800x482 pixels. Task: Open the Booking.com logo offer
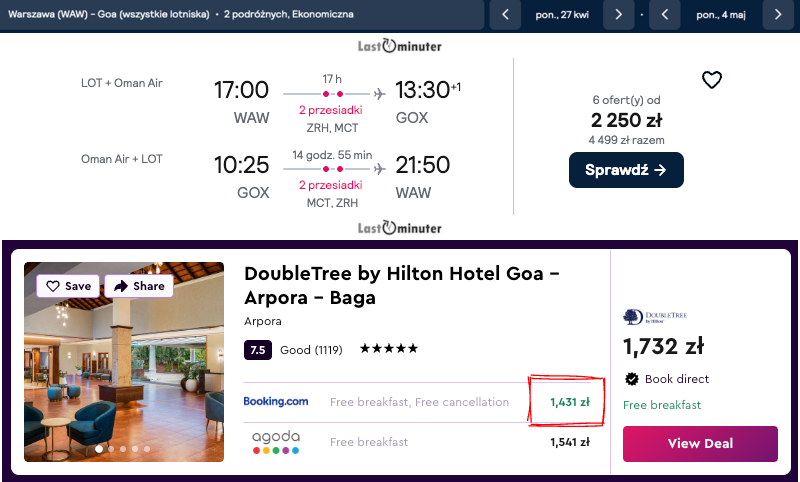click(x=276, y=402)
